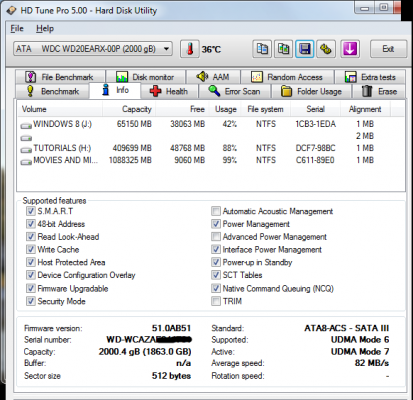Toggle the Automatic Acoustic Management checkbox
Screen dimensions: 413x400
click(x=216, y=211)
